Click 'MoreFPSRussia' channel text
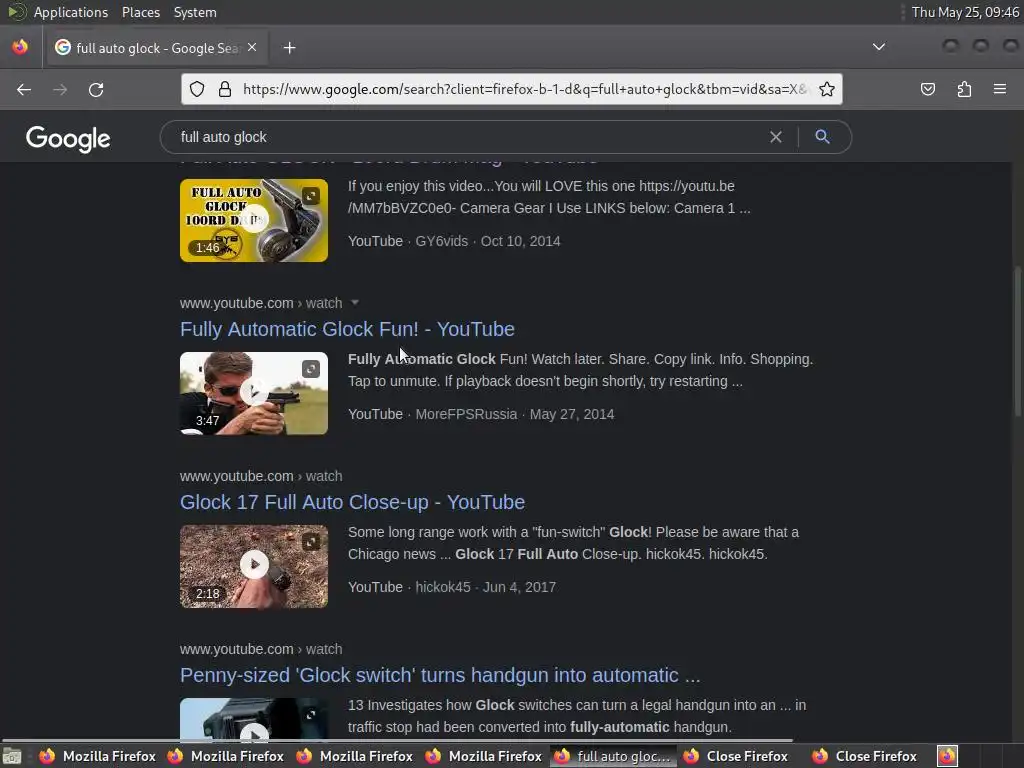 [466, 414]
